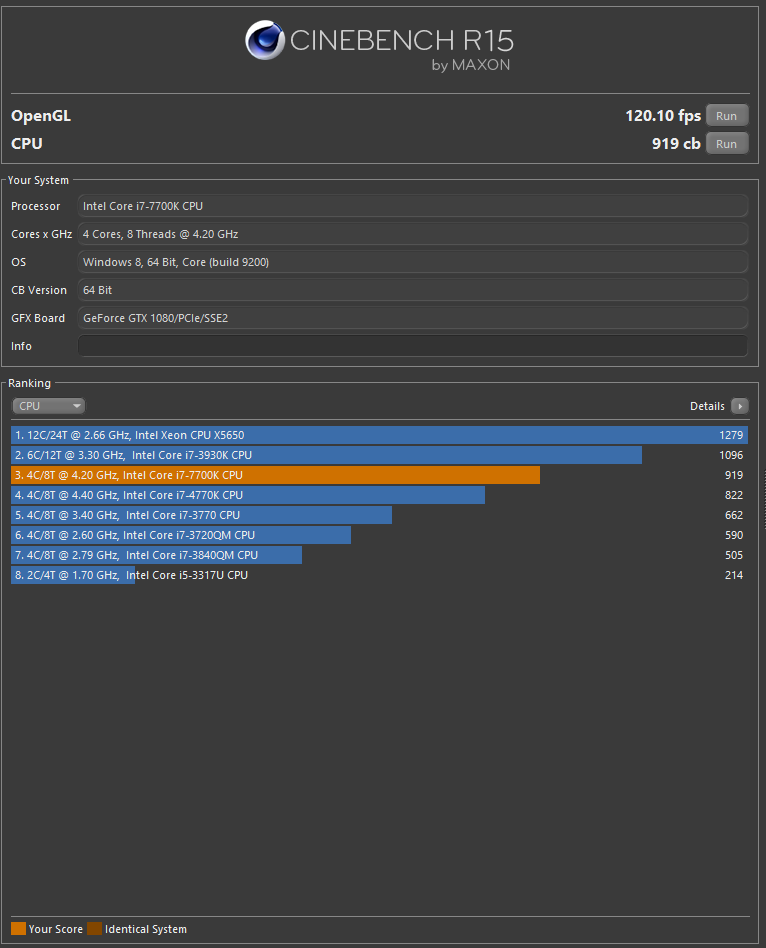
Task: Select the CB Version field 64 Bit
Action: point(413,290)
